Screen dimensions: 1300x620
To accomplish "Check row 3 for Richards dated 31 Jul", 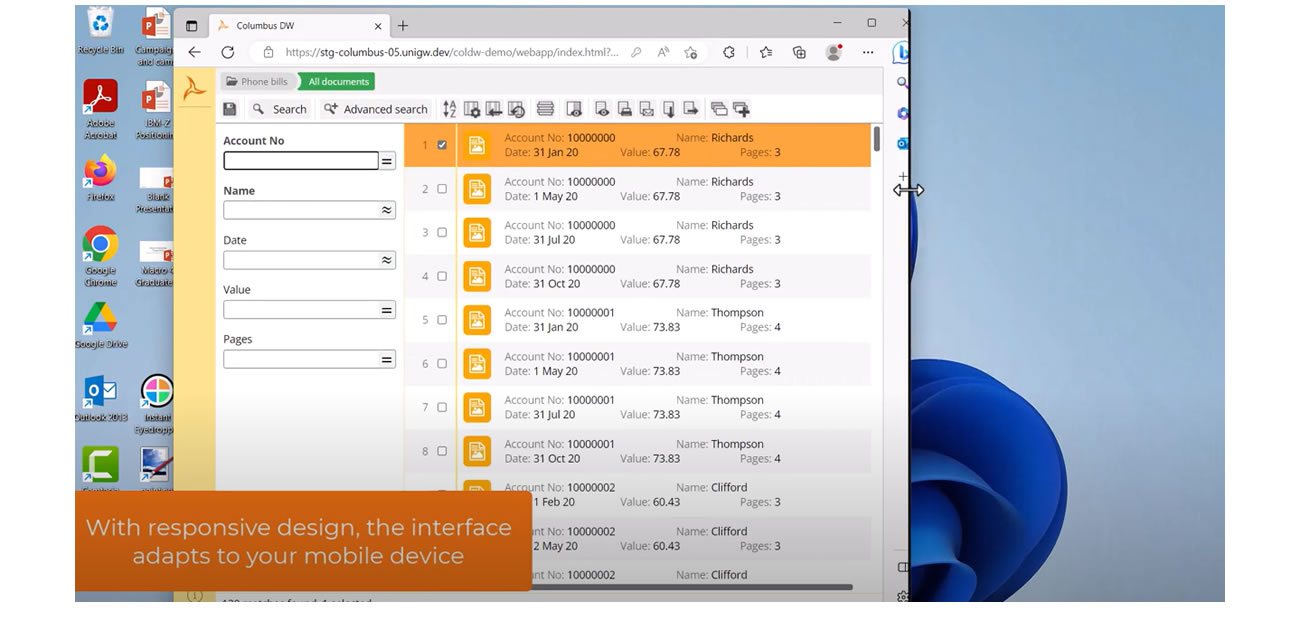I will point(443,232).
